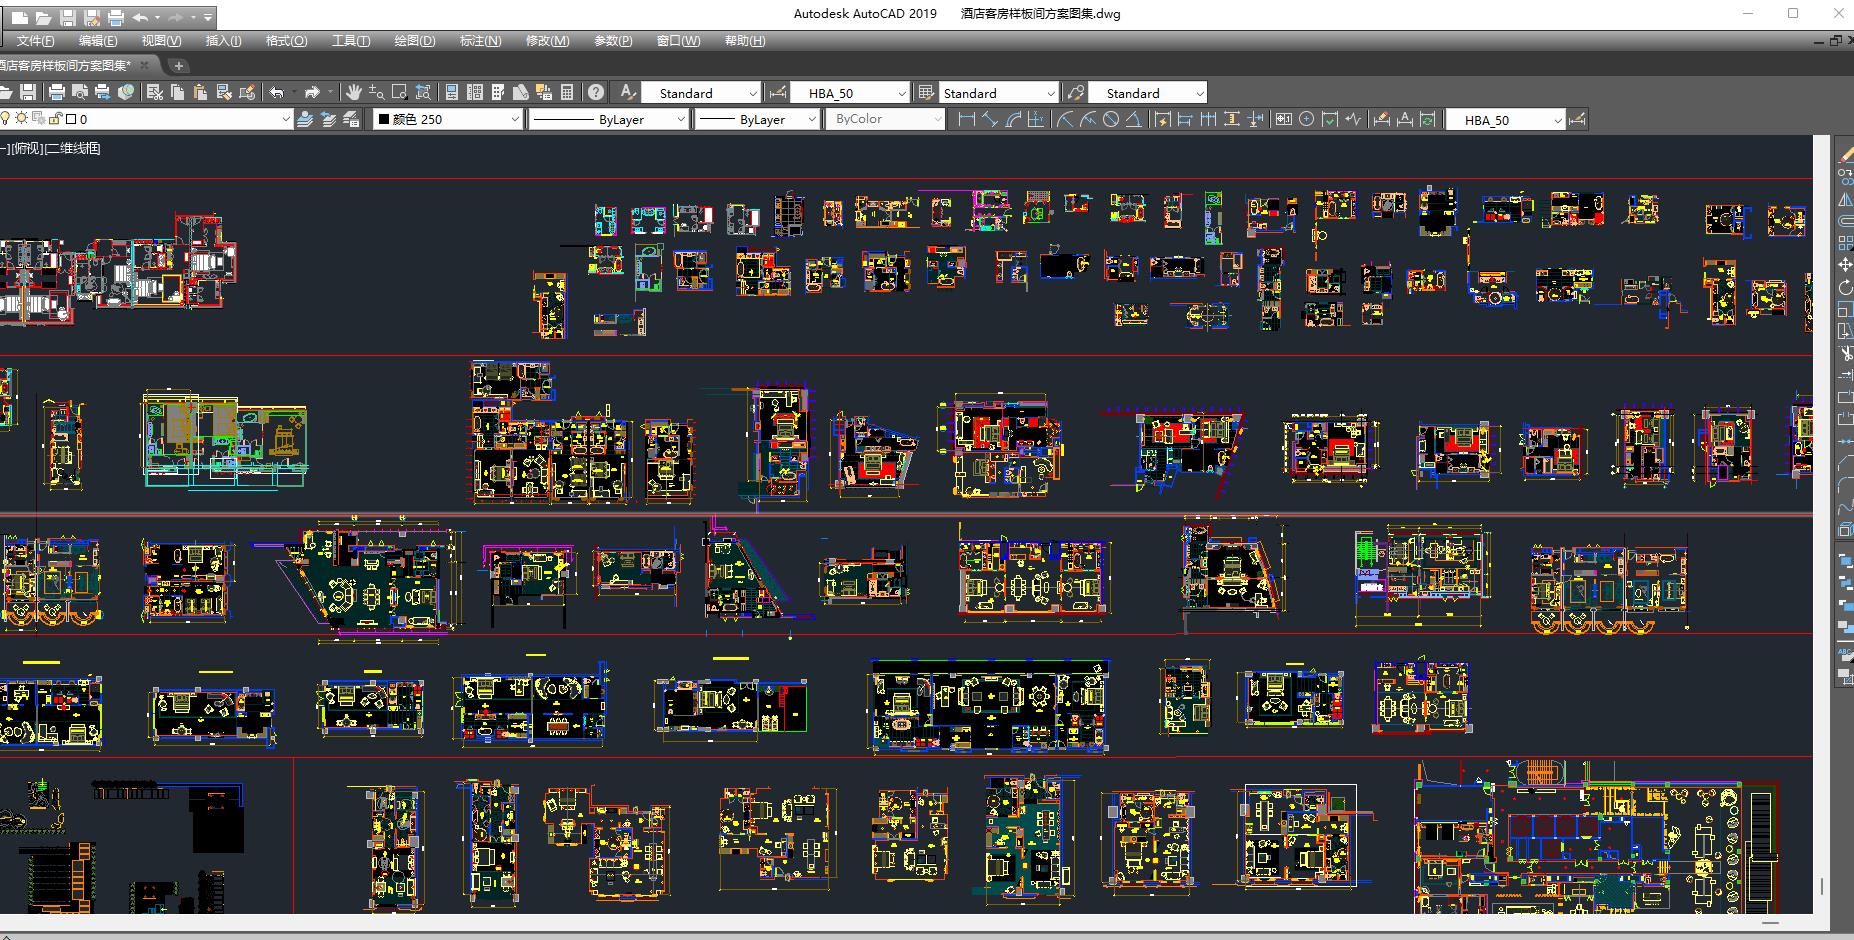Click the layer 0 color box
This screenshot has width=1854, height=940.
71,119
